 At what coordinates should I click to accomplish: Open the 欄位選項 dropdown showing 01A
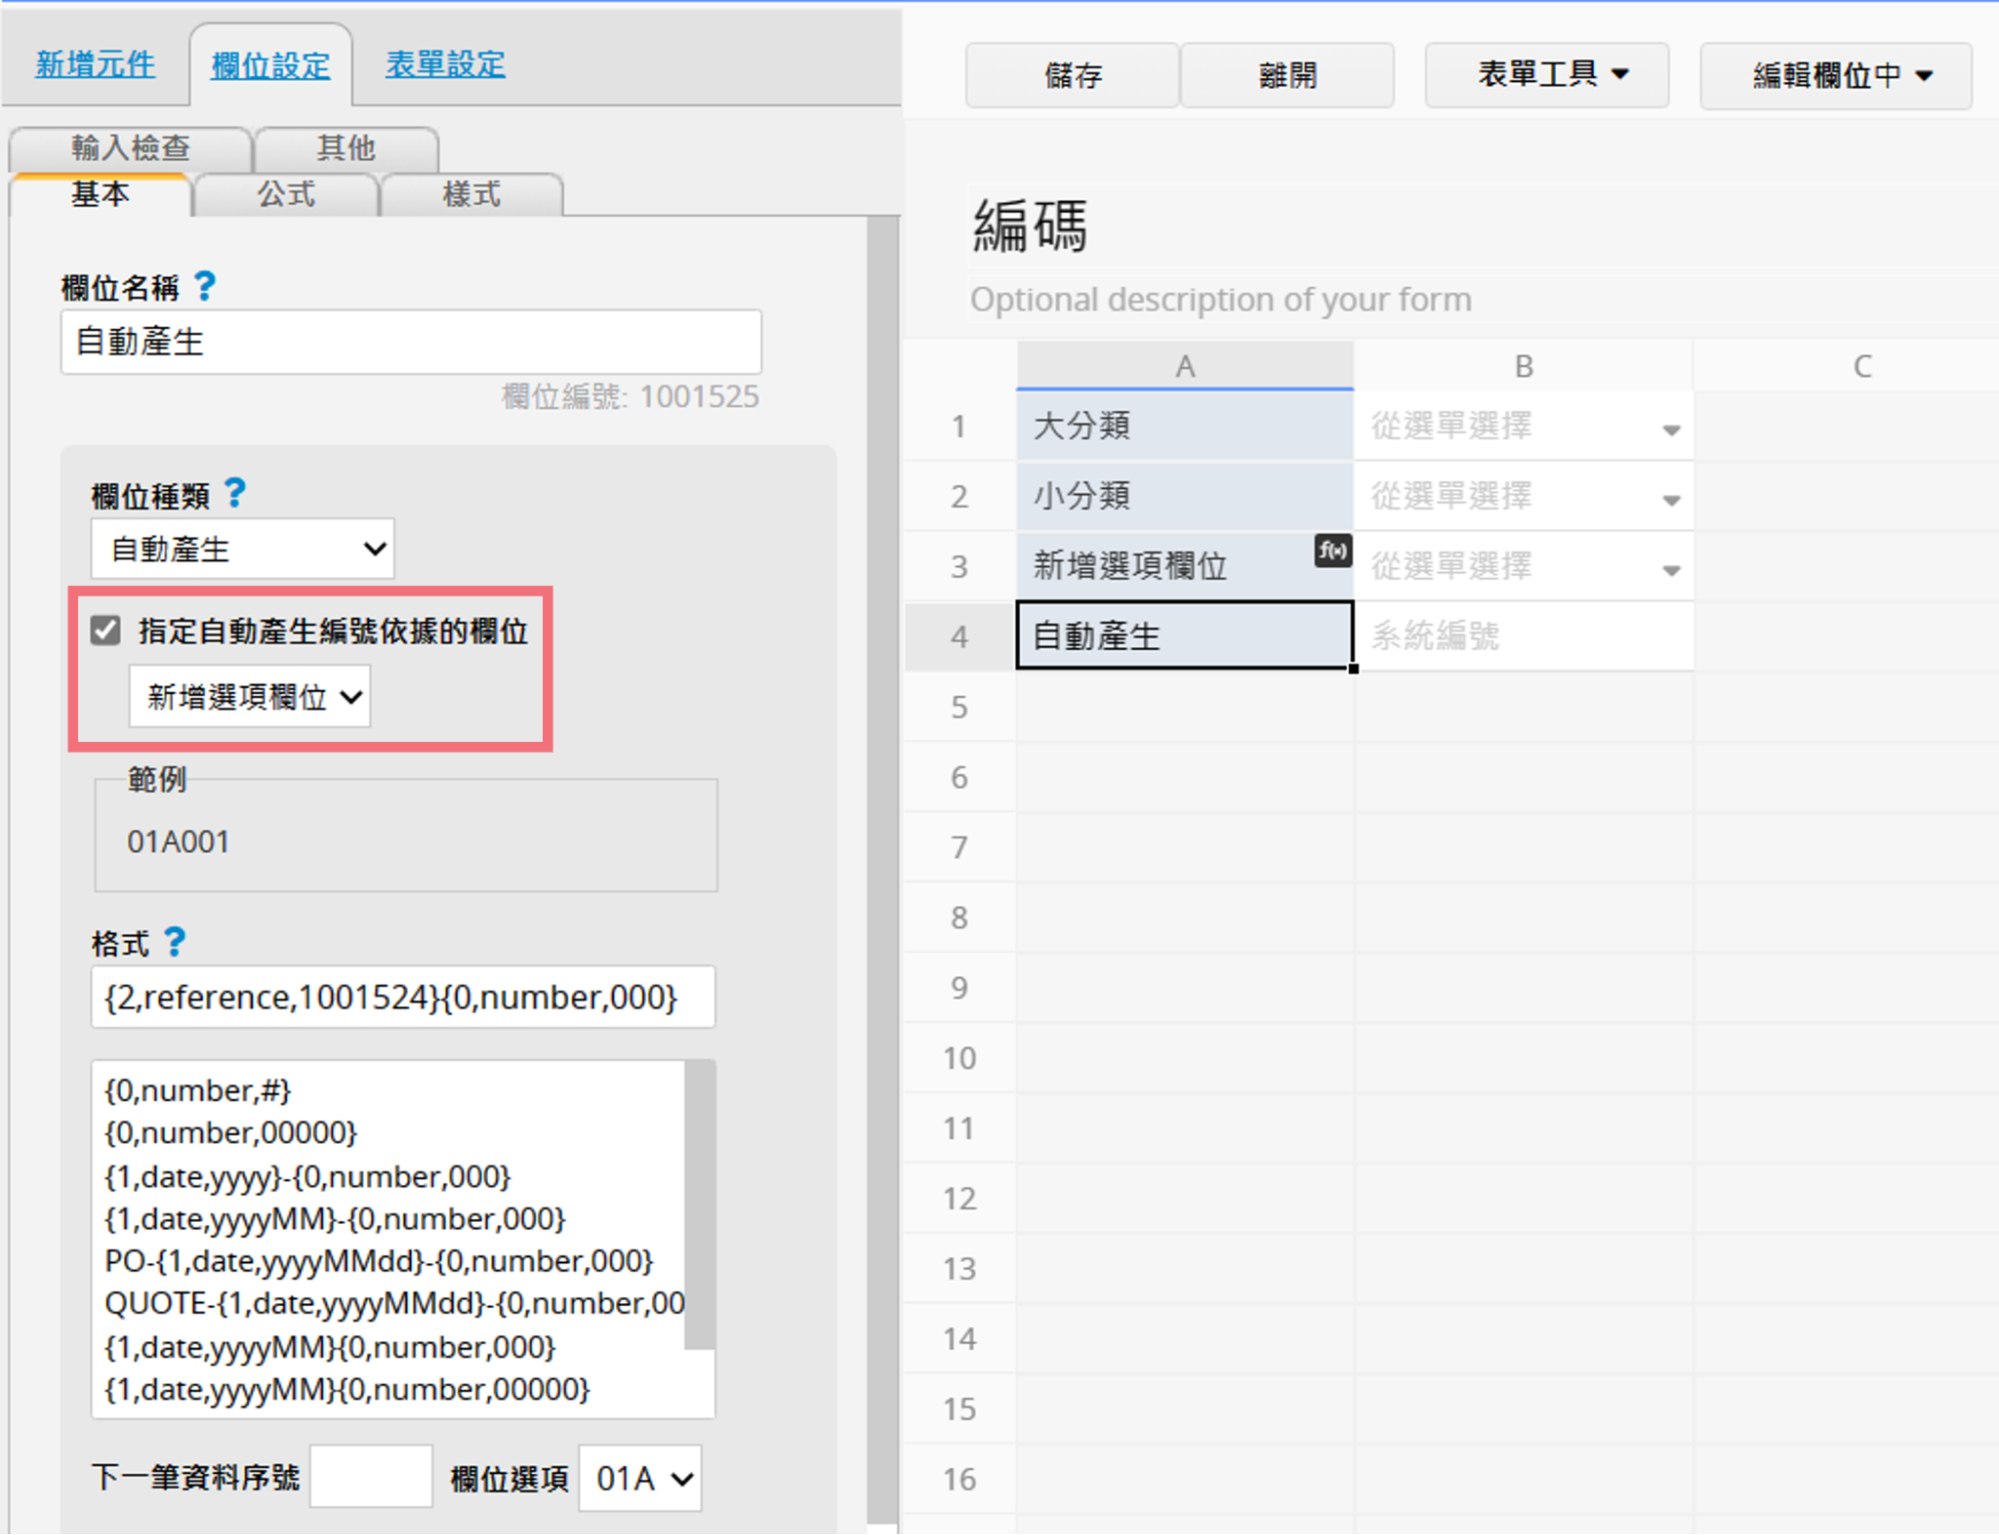pos(641,1477)
